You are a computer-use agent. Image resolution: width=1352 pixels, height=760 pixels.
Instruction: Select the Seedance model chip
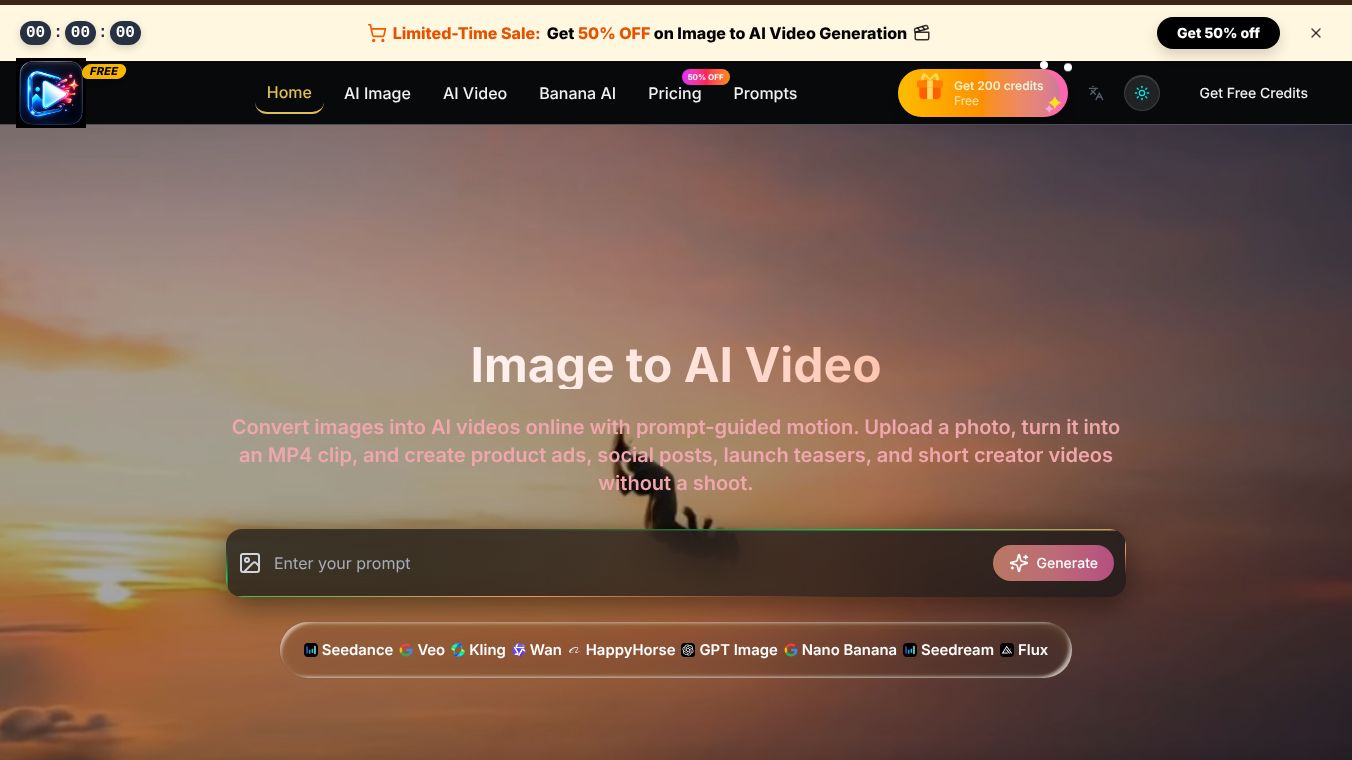pos(348,650)
